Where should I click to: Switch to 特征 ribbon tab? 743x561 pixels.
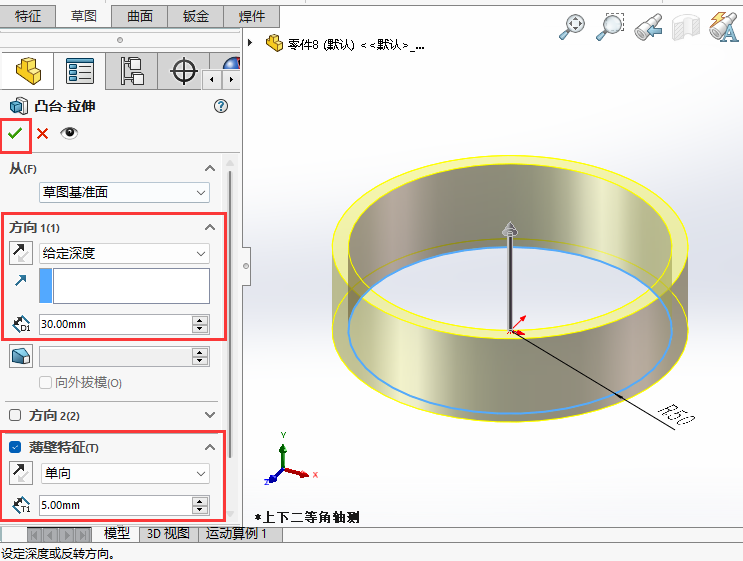[x=27, y=16]
